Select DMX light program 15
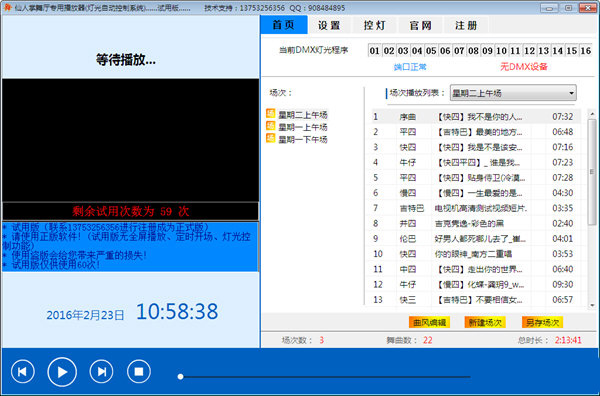The image size is (600, 396). (572, 51)
